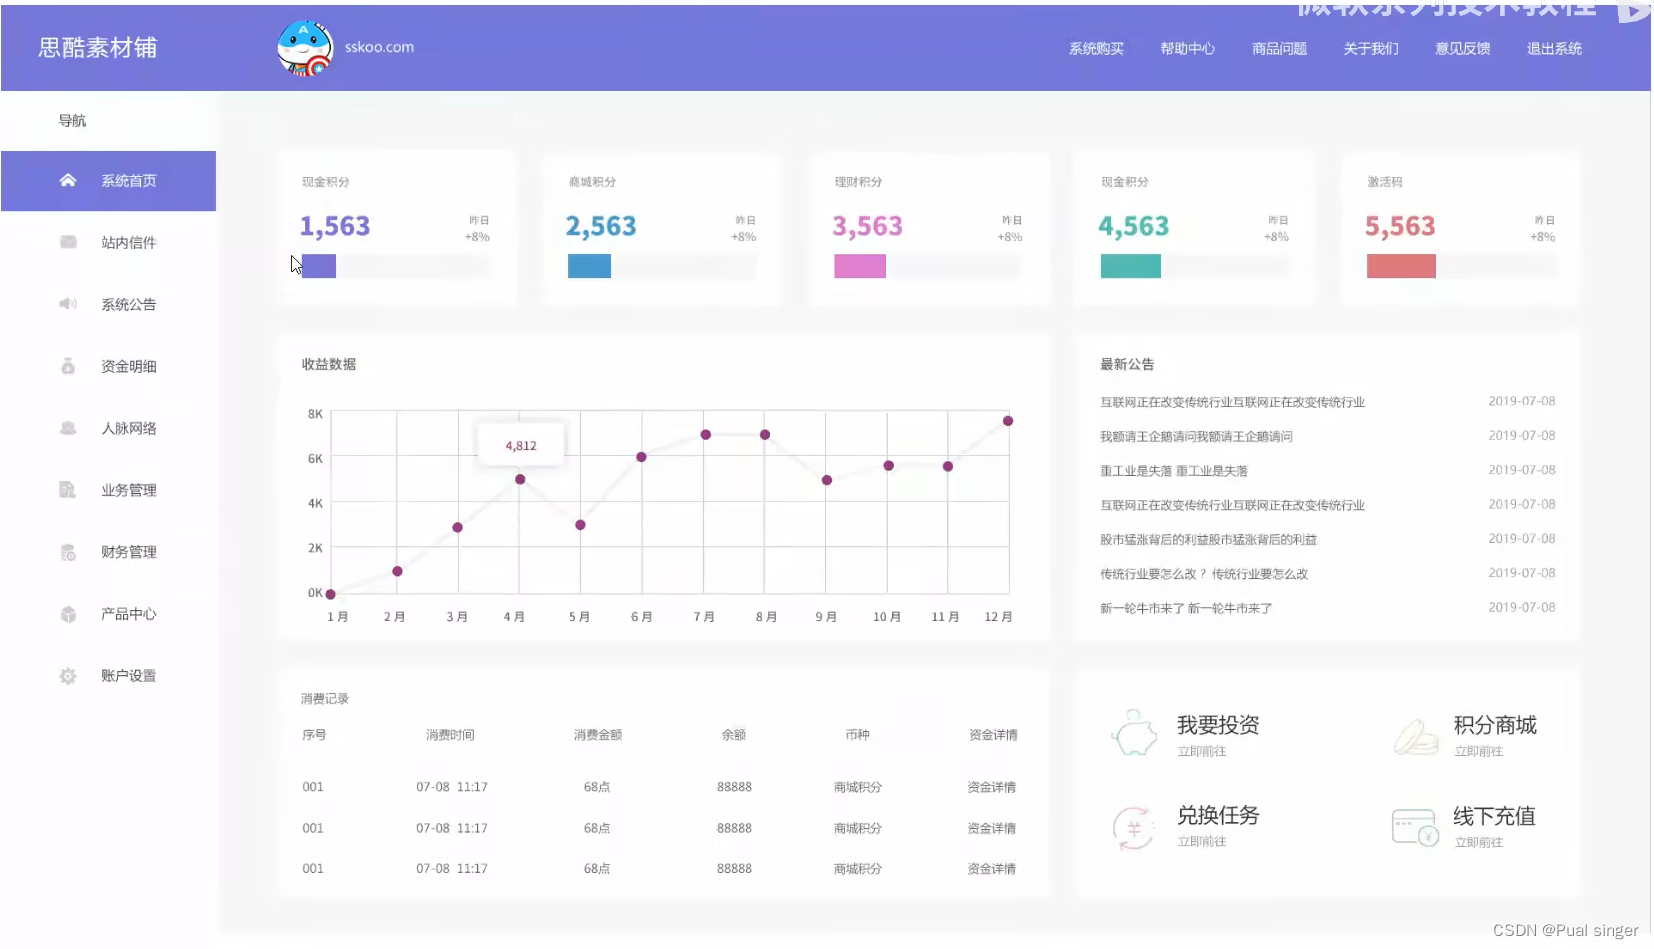Open 人脉网络 in the sidebar

pyautogui.click(x=108, y=429)
